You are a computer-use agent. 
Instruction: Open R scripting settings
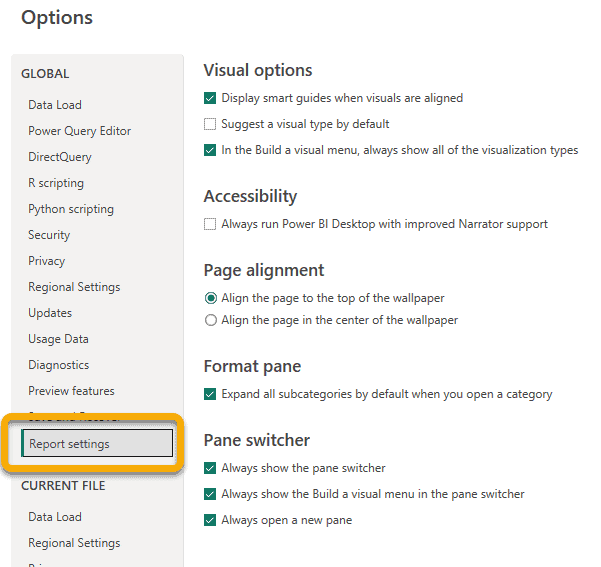[x=56, y=183]
